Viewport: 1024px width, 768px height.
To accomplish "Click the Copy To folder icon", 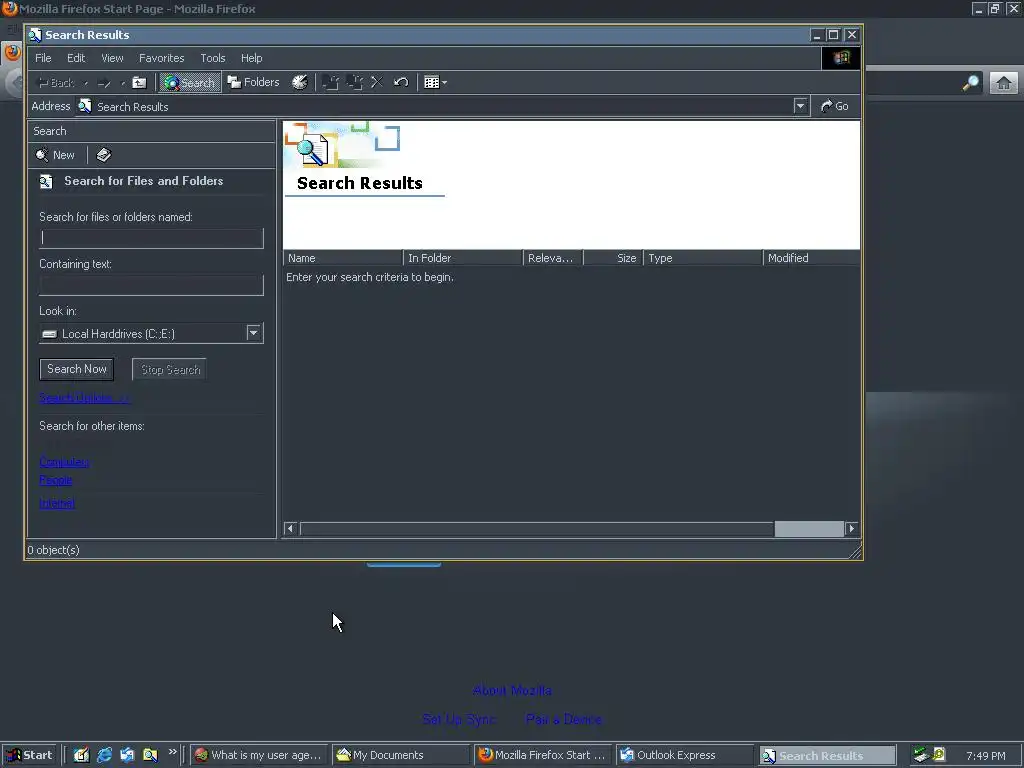I will click(355, 82).
